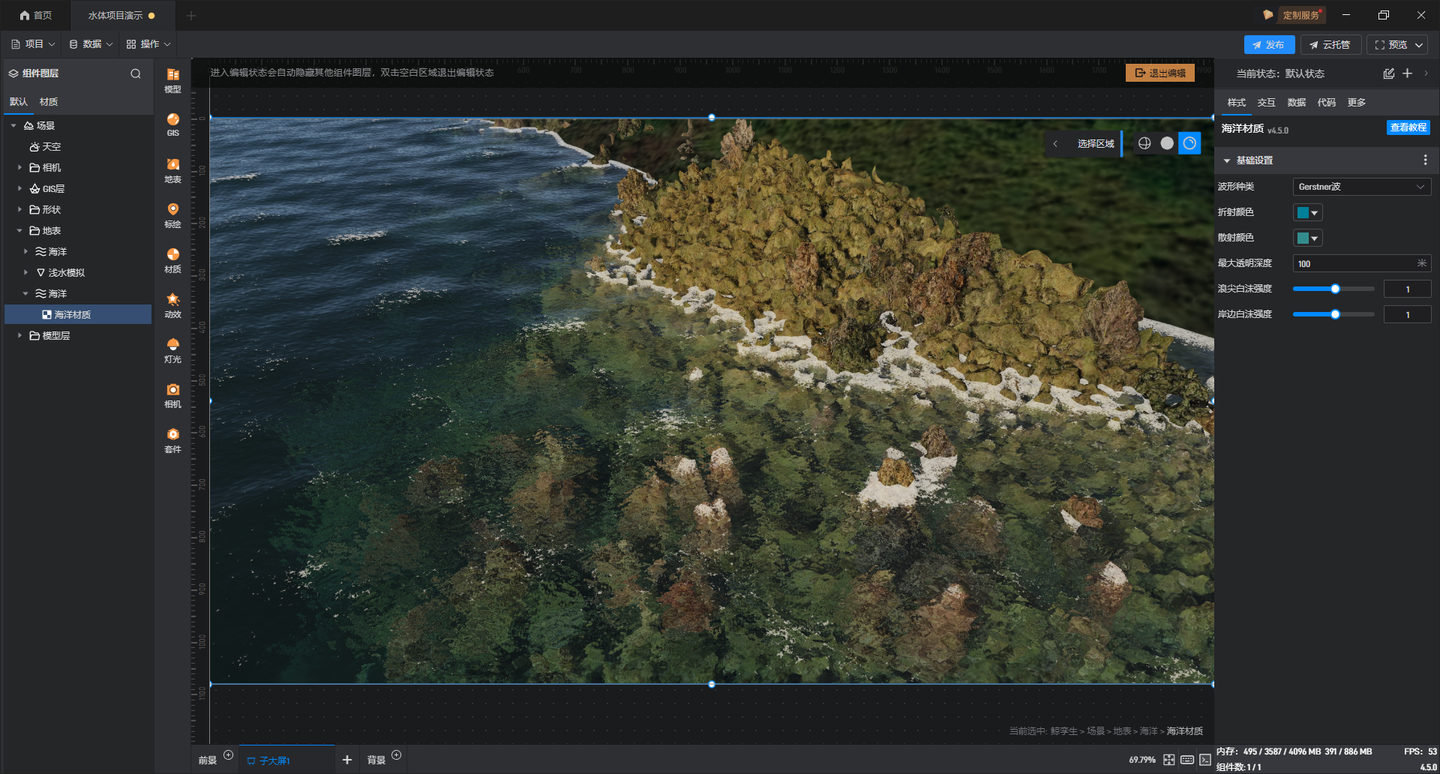1440x774 pixels.
Task: Expand the GIS层 node in the tree
Action: 20,188
